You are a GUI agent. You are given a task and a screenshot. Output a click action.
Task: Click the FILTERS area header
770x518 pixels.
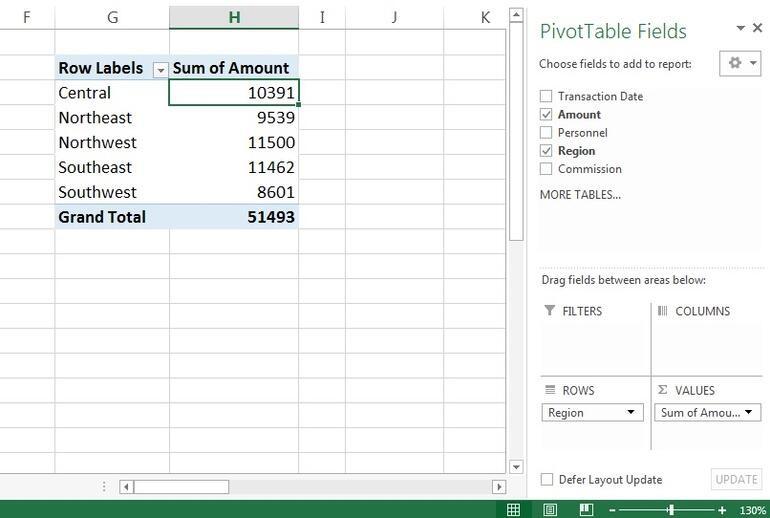pos(574,311)
